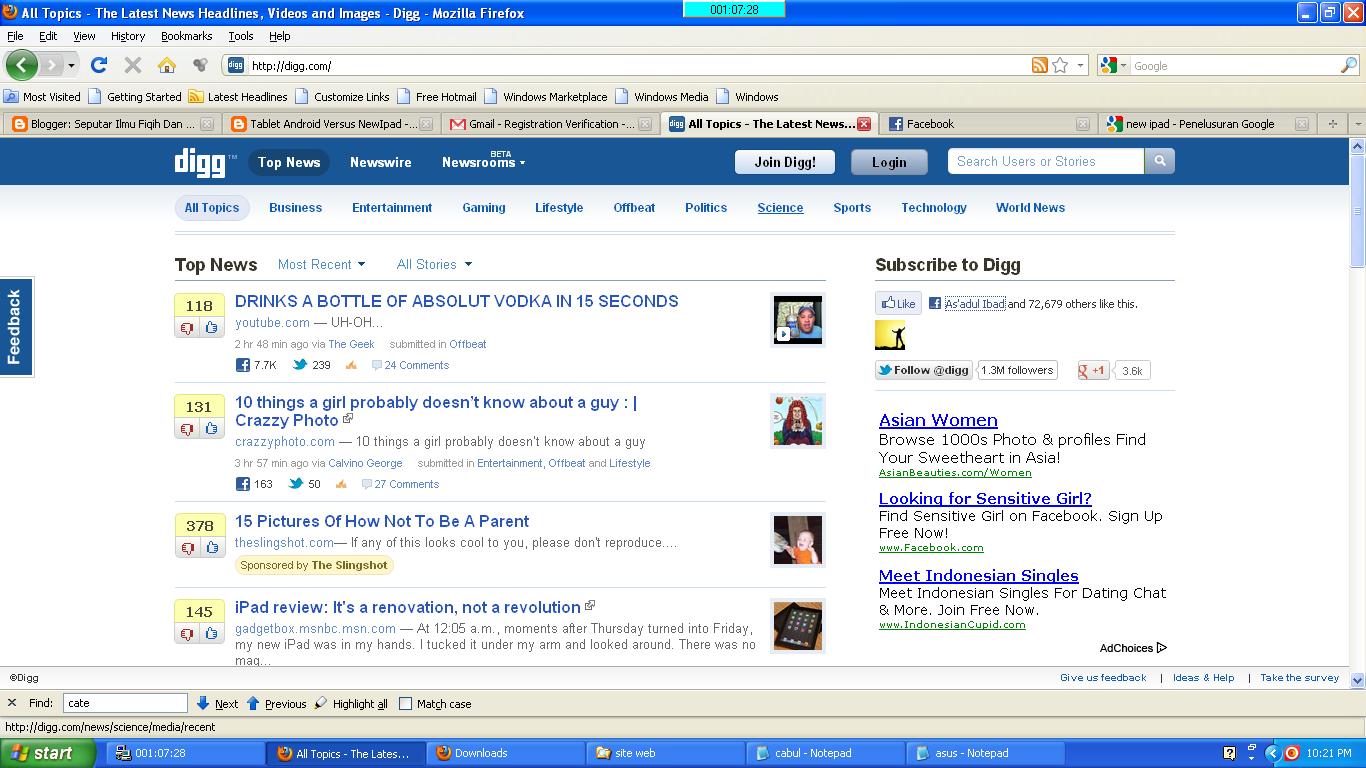This screenshot has width=1366, height=768.
Task: Click in the Search Users or Stories field
Action: tap(1045, 161)
